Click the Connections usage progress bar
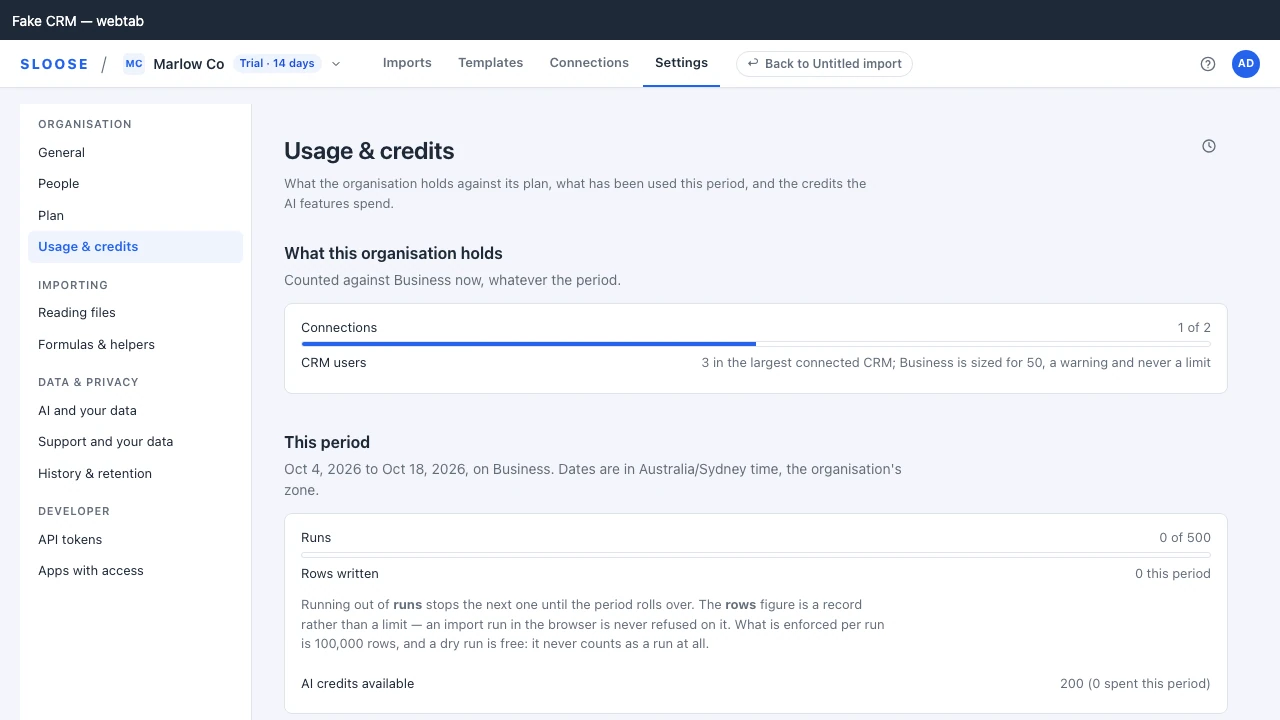The height and width of the screenshot is (720, 1280). click(x=756, y=344)
